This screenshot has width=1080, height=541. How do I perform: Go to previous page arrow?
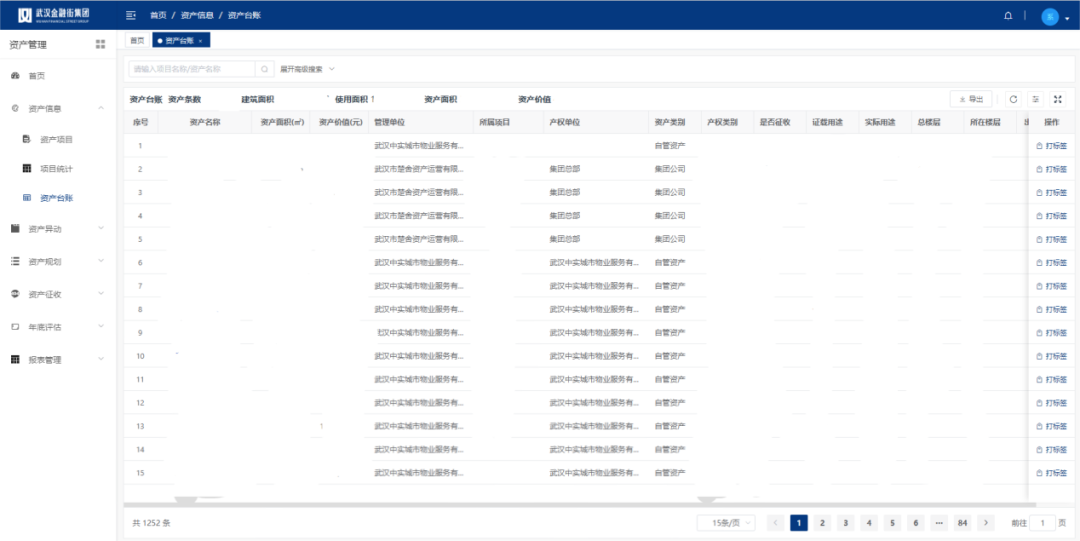click(775, 523)
